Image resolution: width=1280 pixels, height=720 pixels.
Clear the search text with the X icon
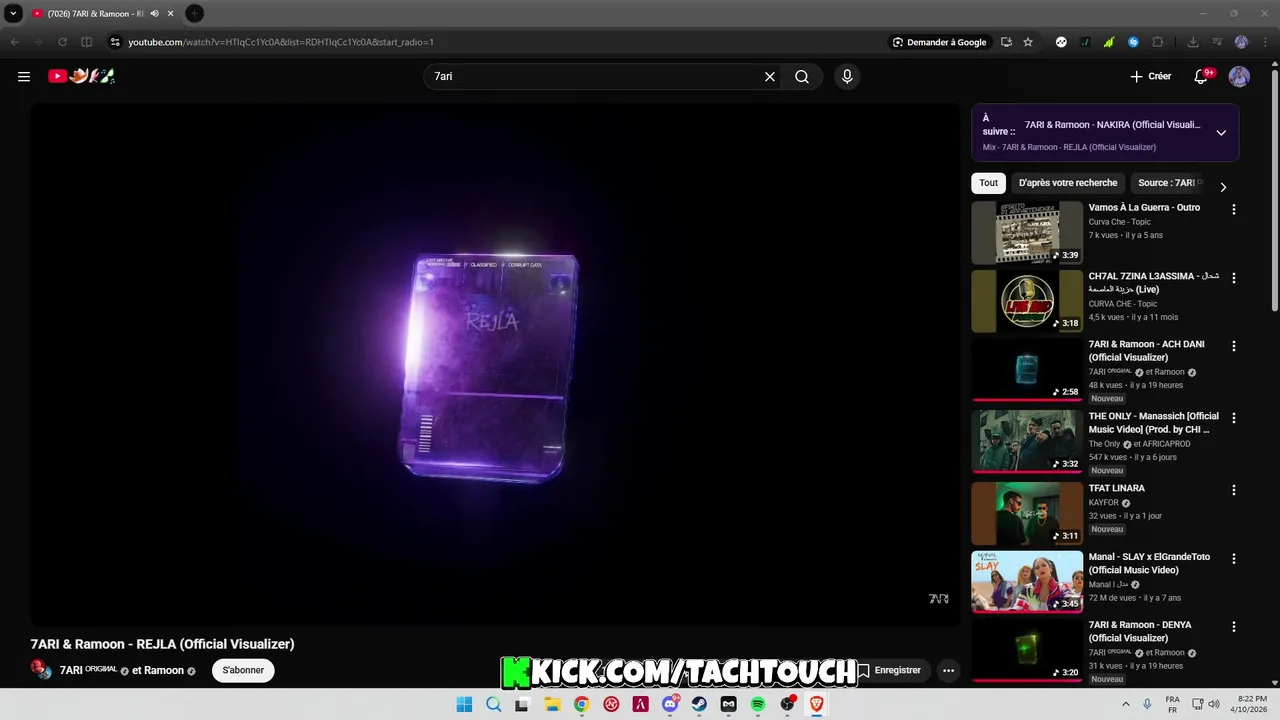770,76
